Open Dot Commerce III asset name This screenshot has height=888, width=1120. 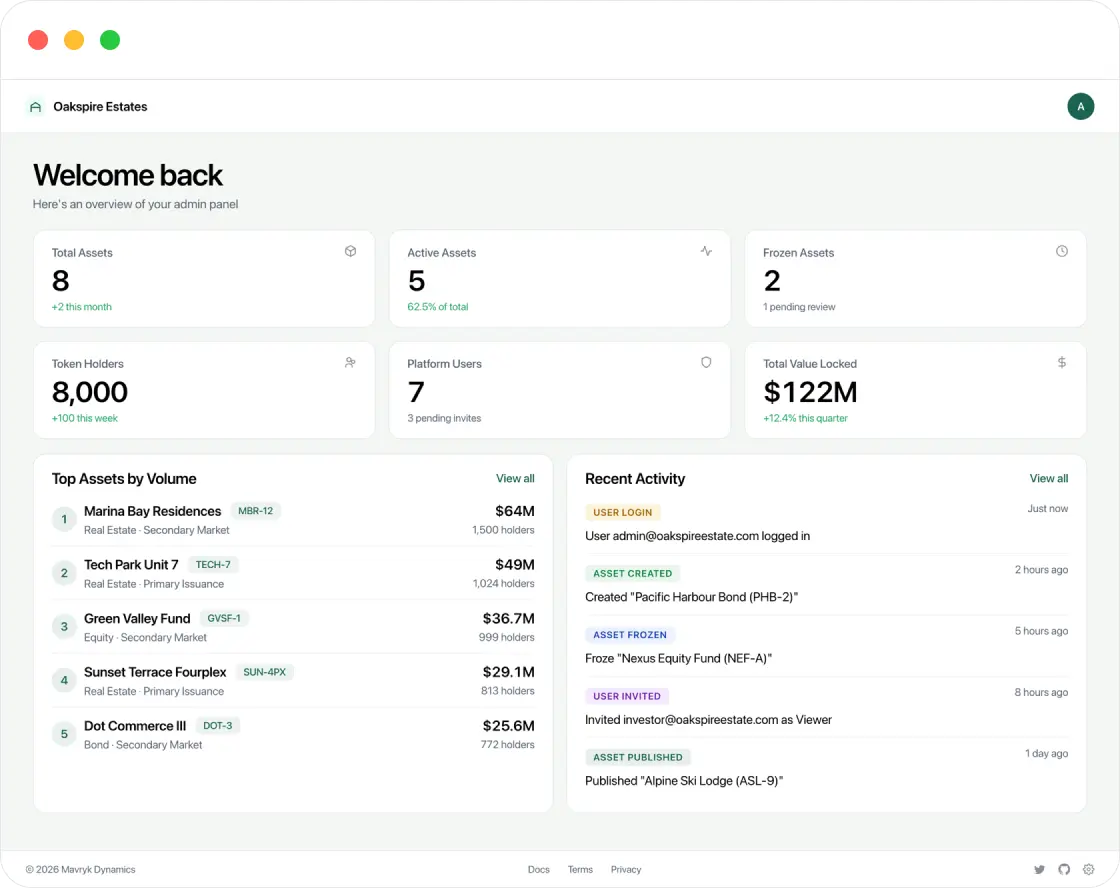(134, 725)
